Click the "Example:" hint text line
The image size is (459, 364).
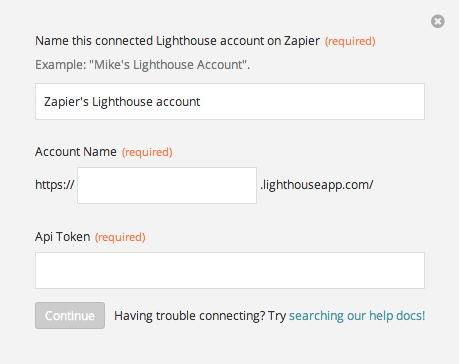[x=143, y=65]
